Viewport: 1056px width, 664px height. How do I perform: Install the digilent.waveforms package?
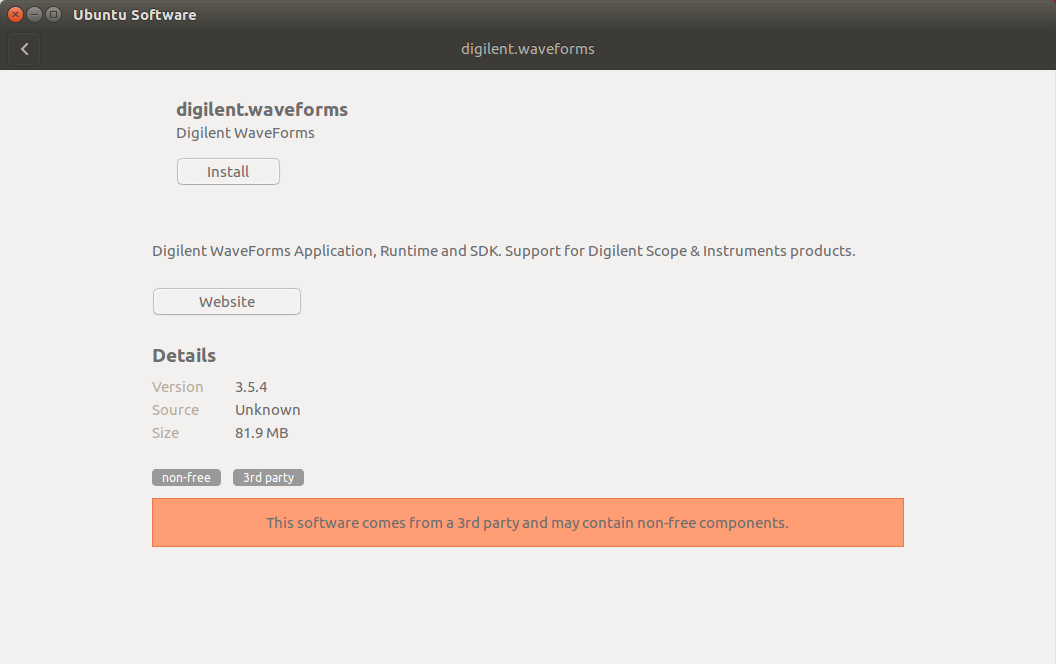(x=228, y=172)
